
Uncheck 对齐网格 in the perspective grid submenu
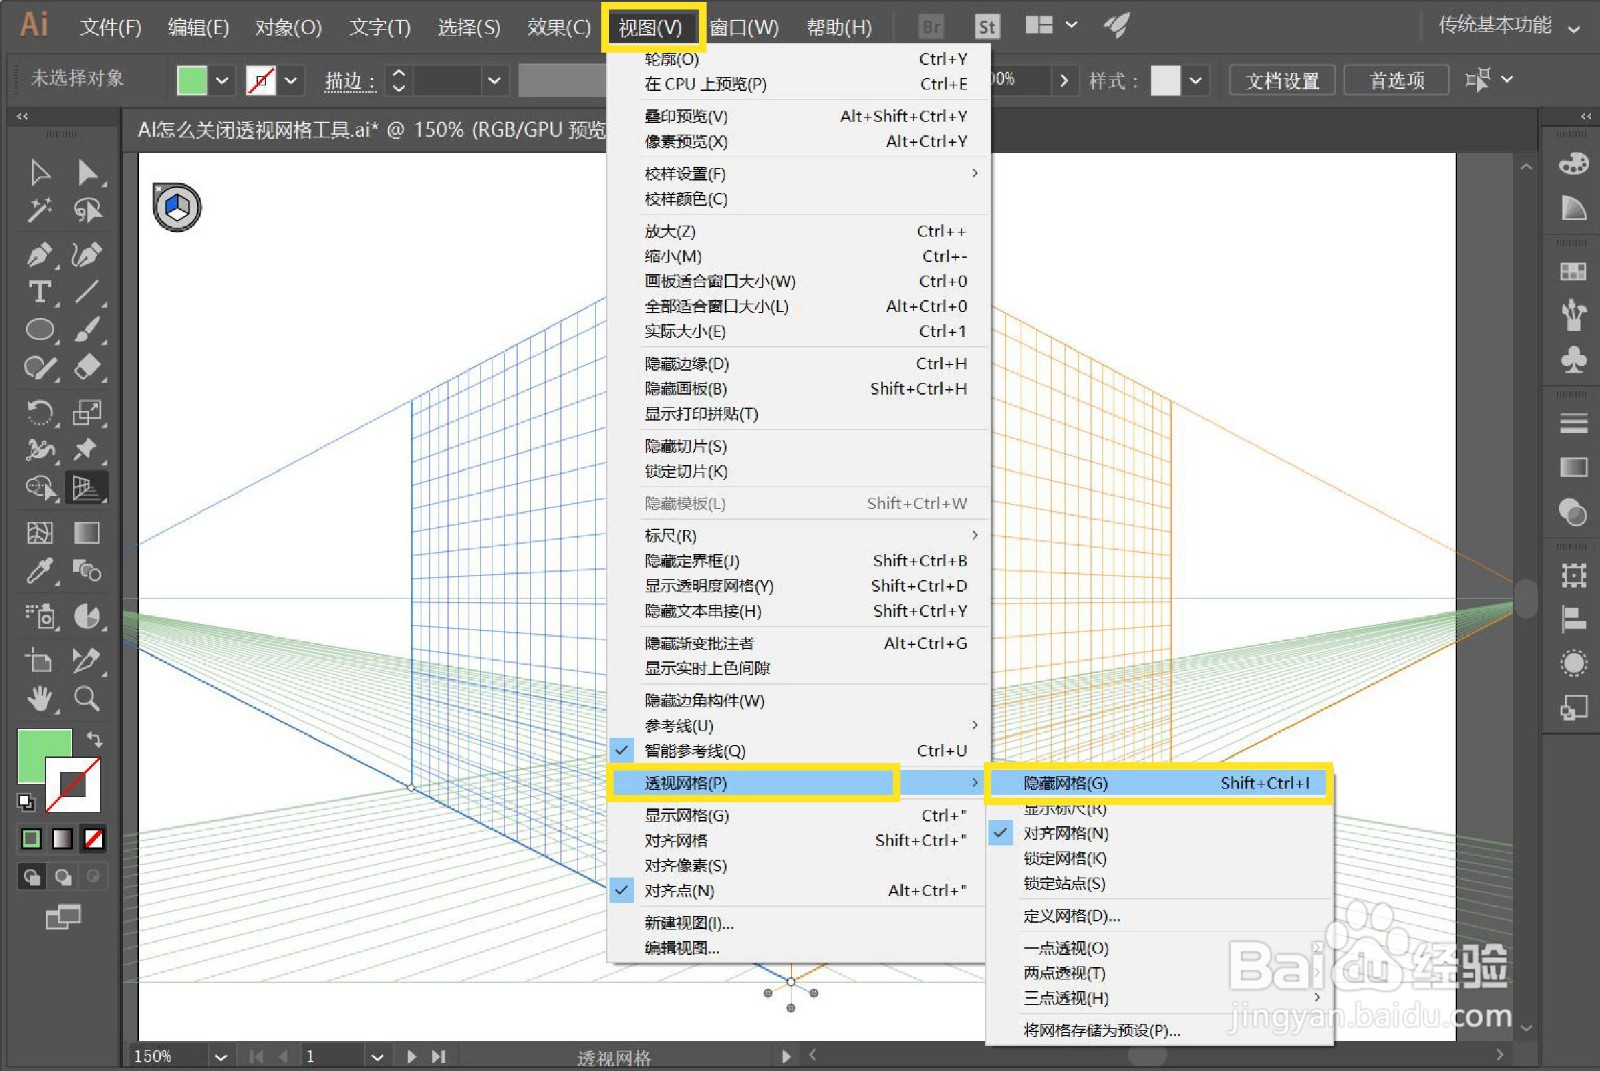[1063, 832]
